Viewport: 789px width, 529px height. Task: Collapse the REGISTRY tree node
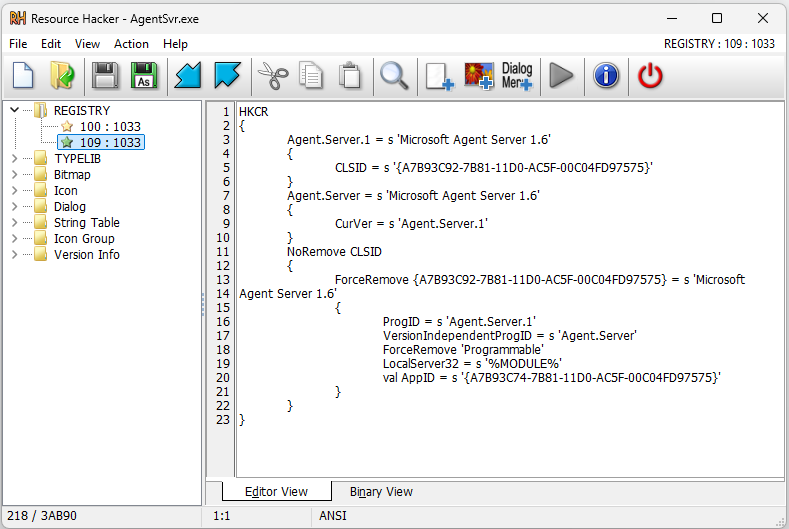coord(14,111)
